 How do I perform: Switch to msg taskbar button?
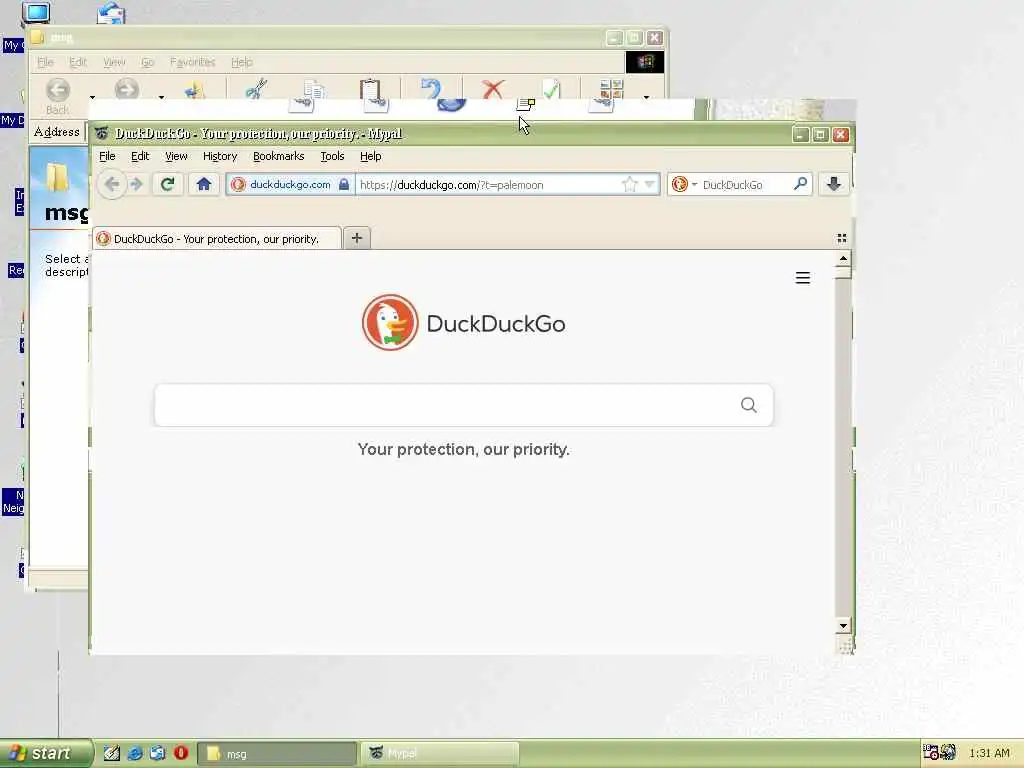(x=277, y=754)
